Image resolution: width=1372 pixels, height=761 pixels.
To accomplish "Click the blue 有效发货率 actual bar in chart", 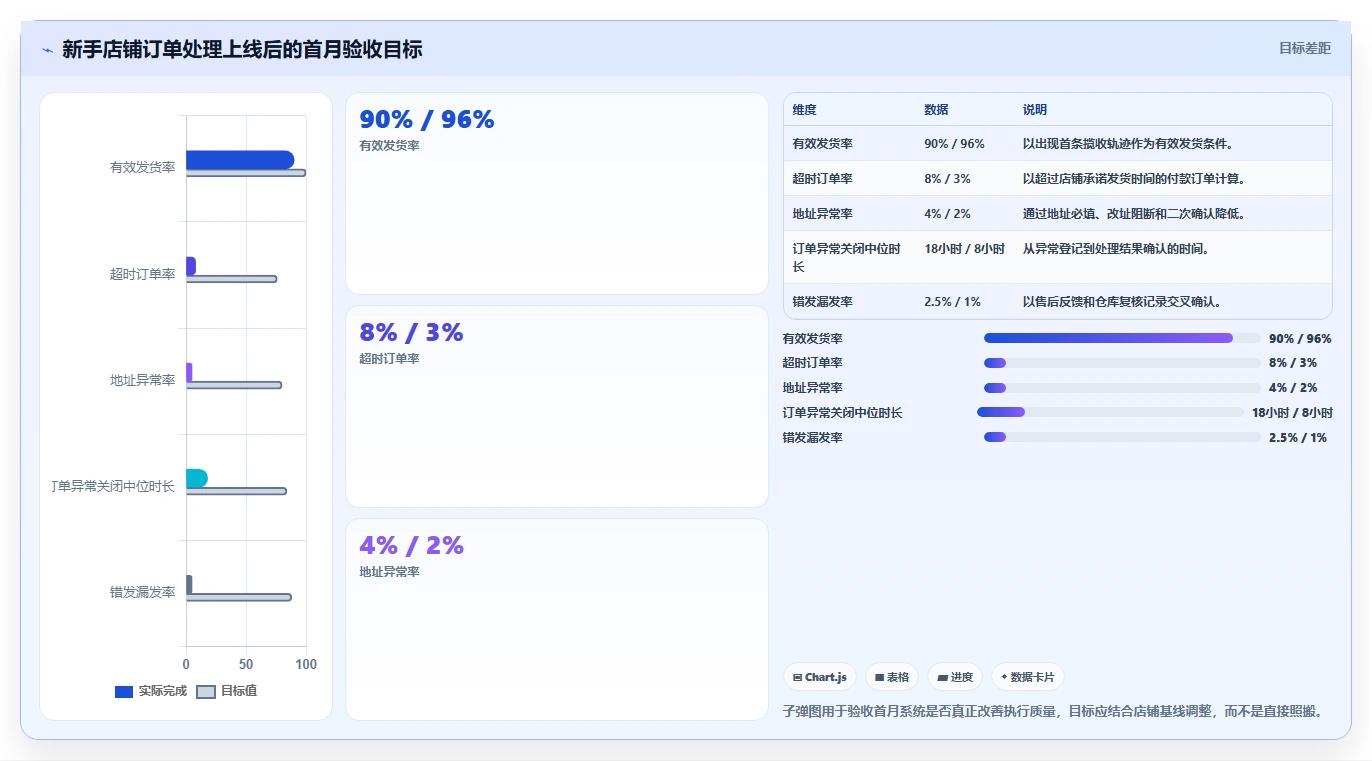I will [x=240, y=160].
